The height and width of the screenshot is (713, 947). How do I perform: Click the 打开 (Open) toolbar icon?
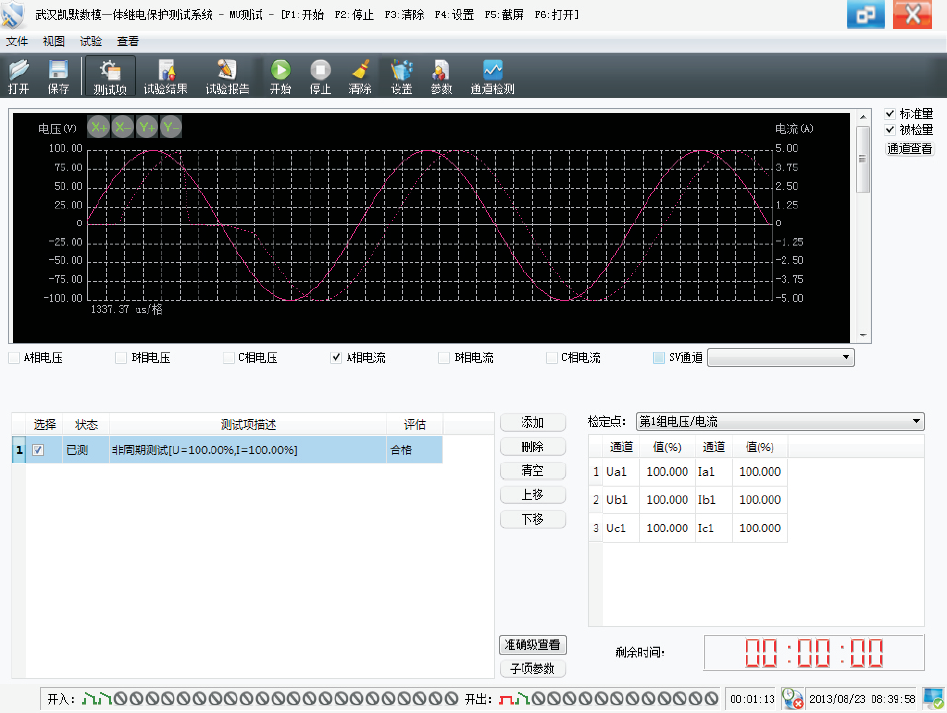tap(19, 77)
